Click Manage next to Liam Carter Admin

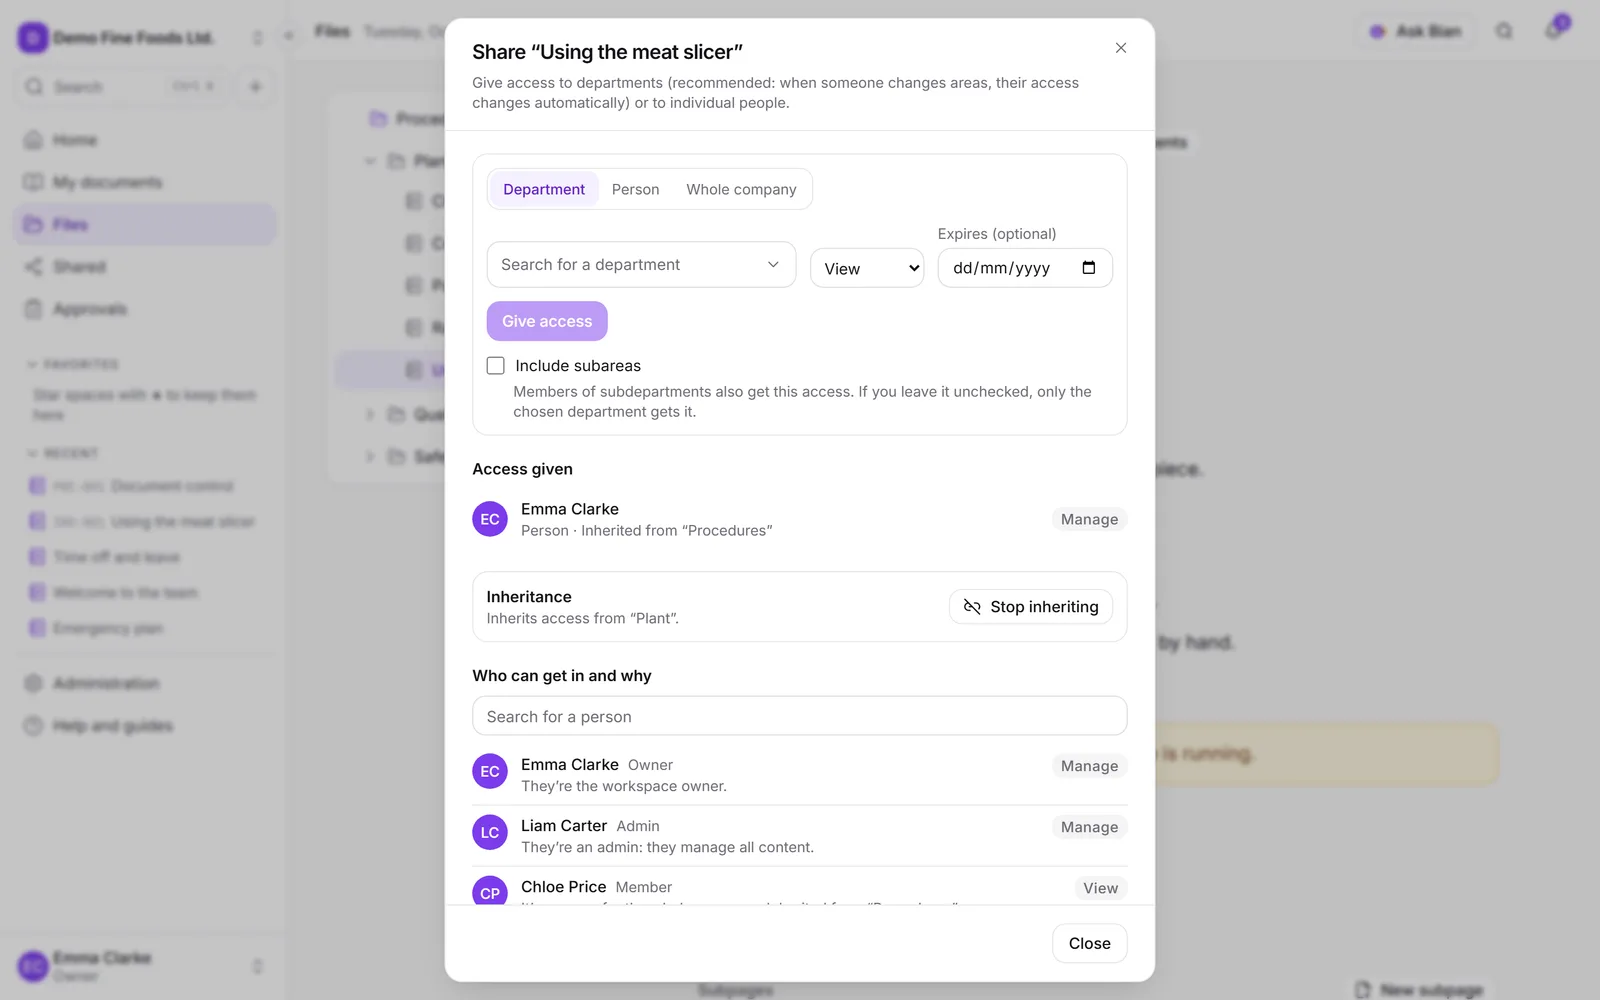1089,827
